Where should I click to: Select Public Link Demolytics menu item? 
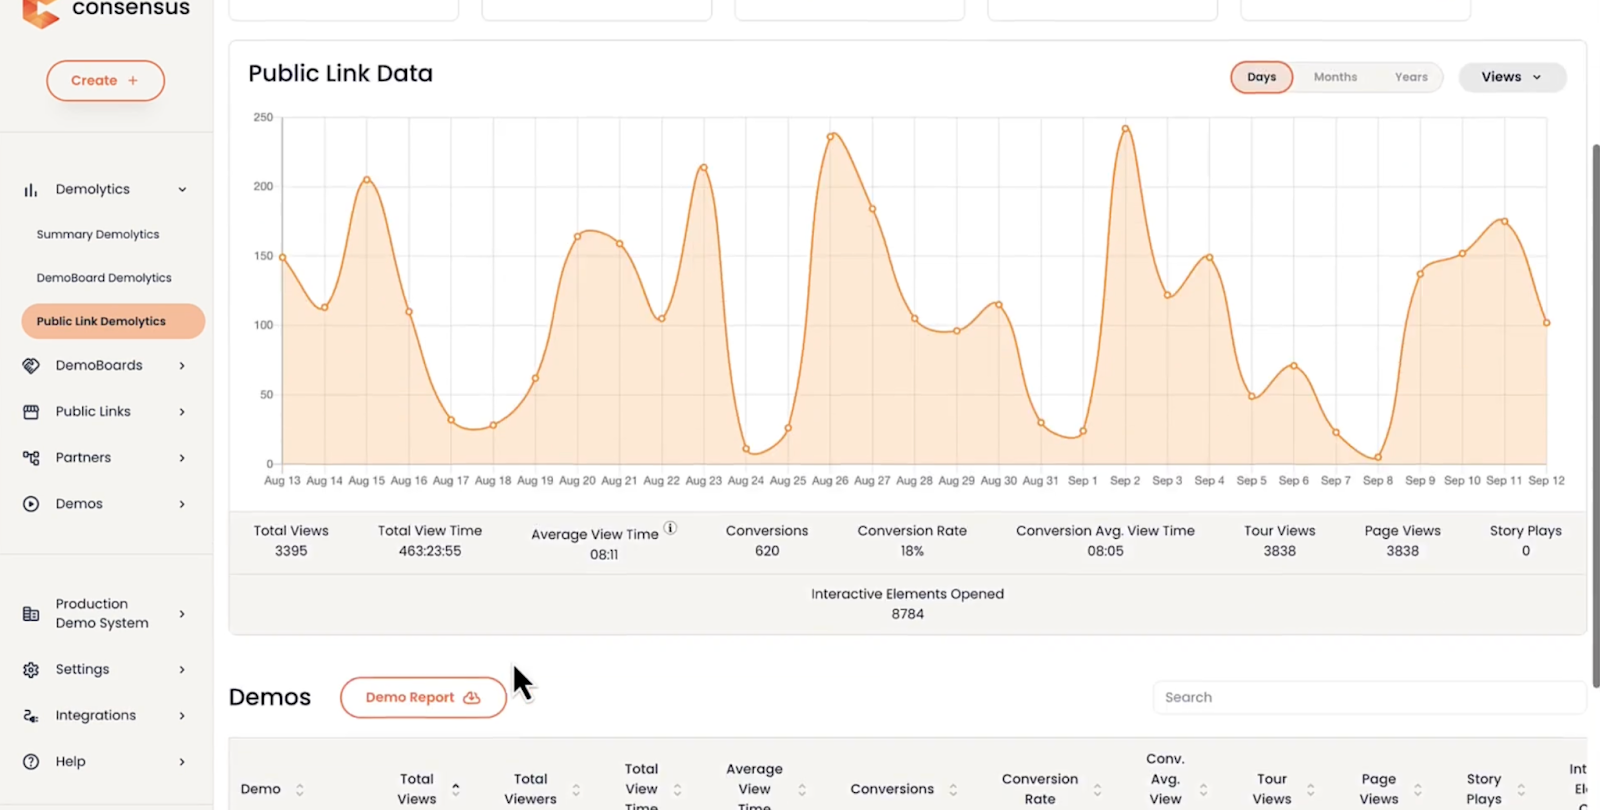[x=113, y=321]
